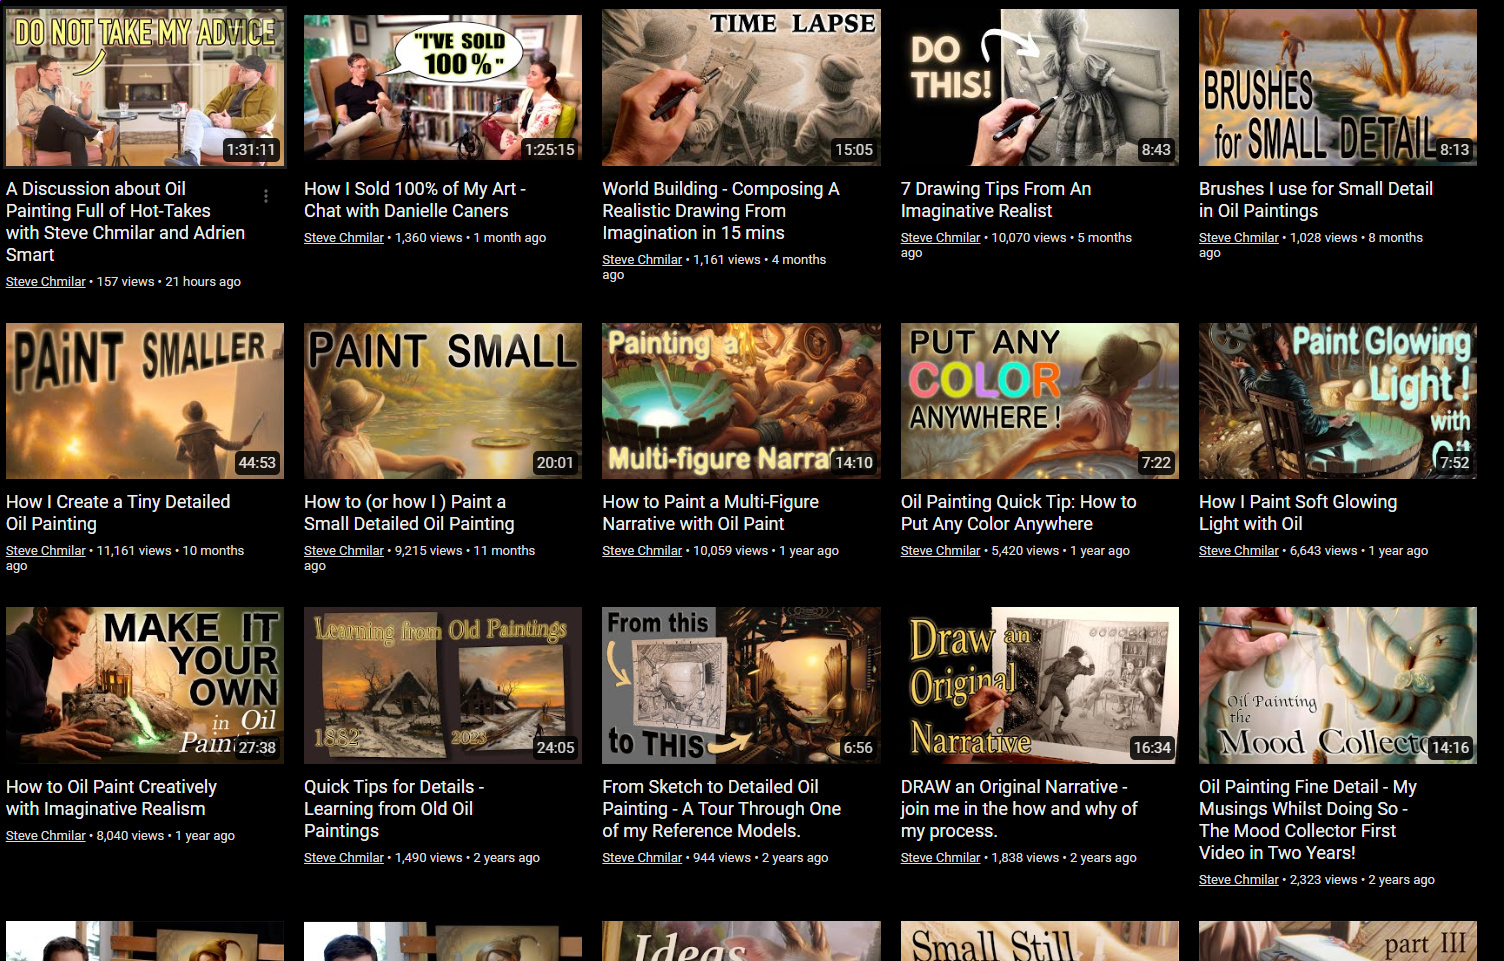This screenshot has height=961, width=1504.
Task: Select the '1,360 views • 1 month ago' text
Action: 471,238
